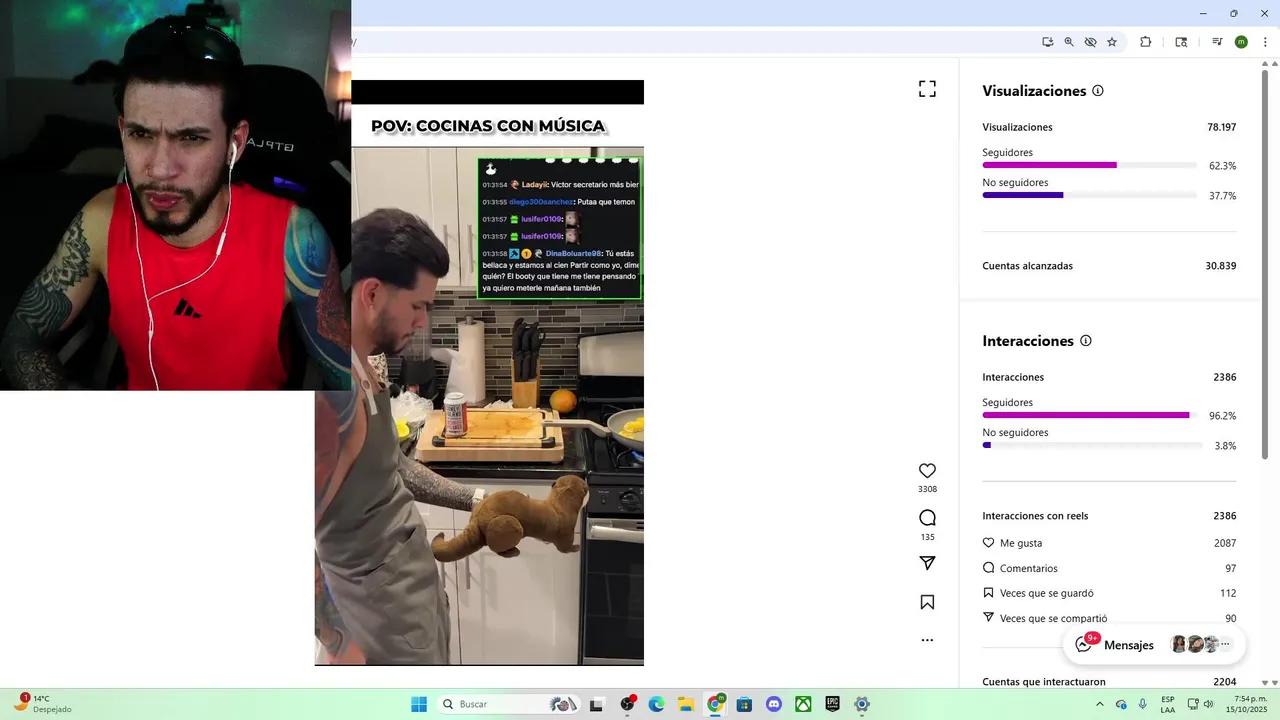Open Task View from the taskbar

(596, 704)
